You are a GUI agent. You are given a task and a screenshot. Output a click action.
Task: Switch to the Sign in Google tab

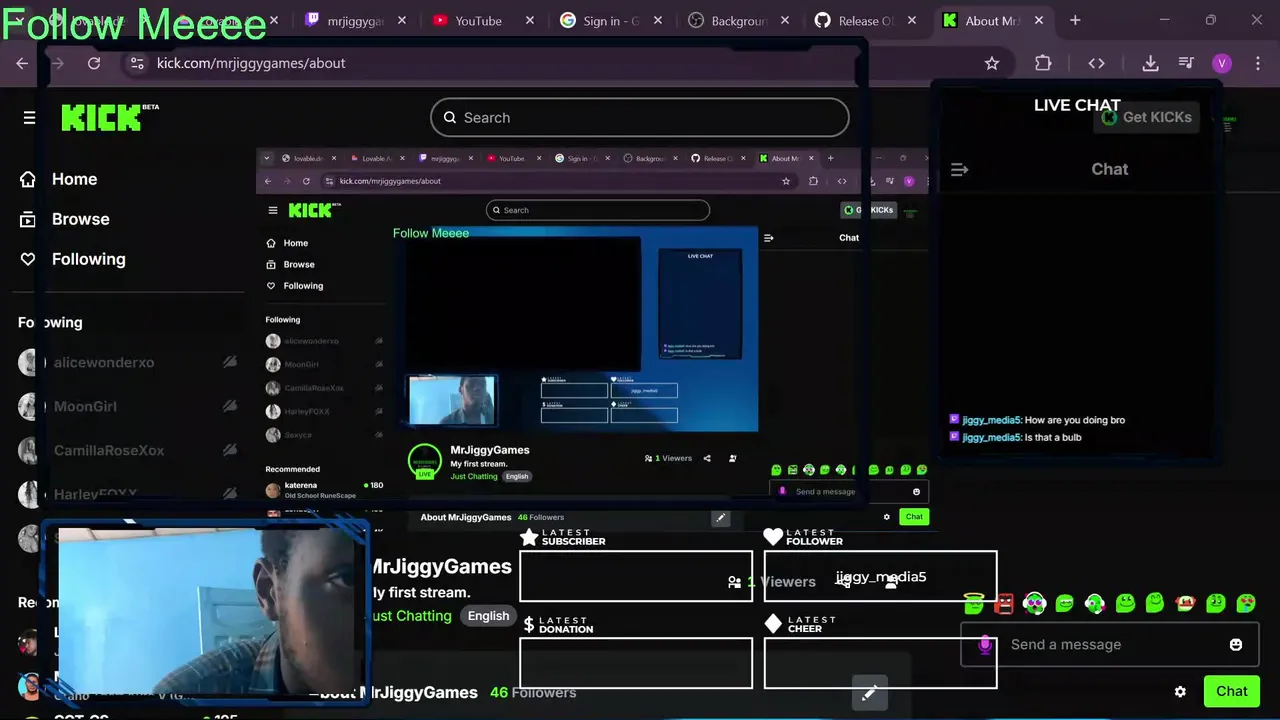point(610,20)
